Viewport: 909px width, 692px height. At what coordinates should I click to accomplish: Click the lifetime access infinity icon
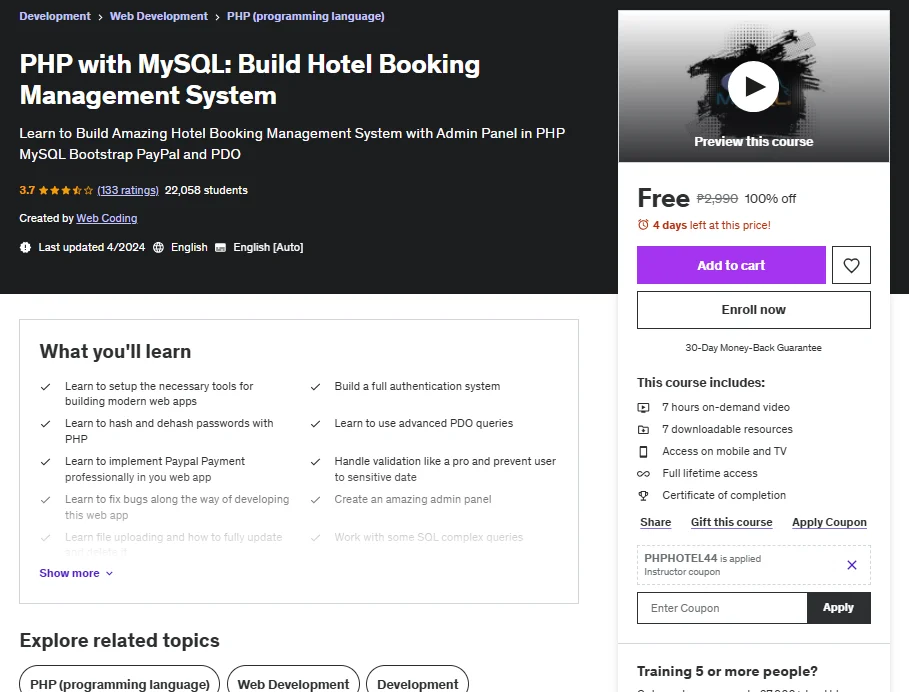point(643,474)
